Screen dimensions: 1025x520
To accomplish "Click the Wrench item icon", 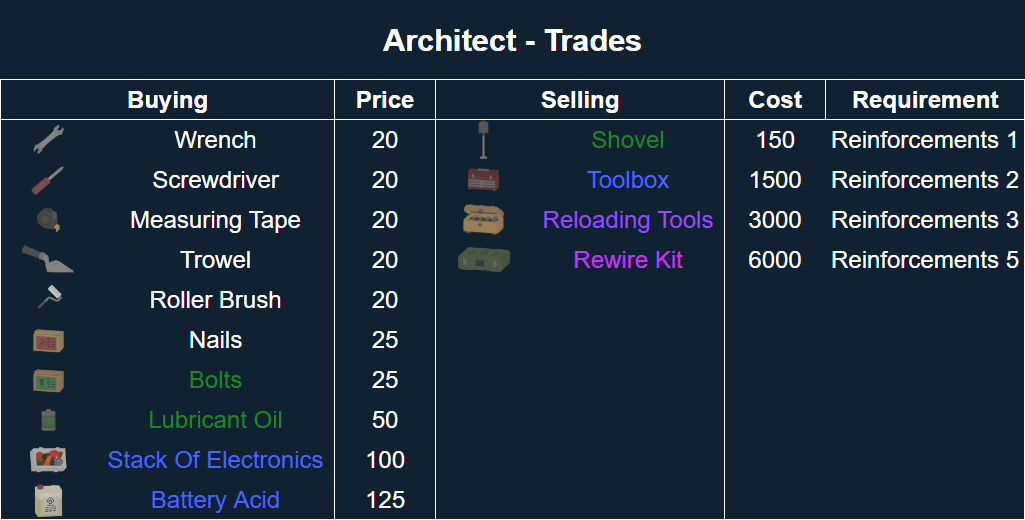I will click(x=48, y=140).
